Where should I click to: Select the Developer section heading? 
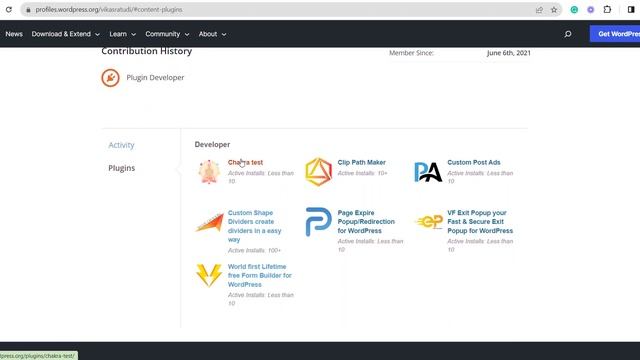(x=212, y=144)
